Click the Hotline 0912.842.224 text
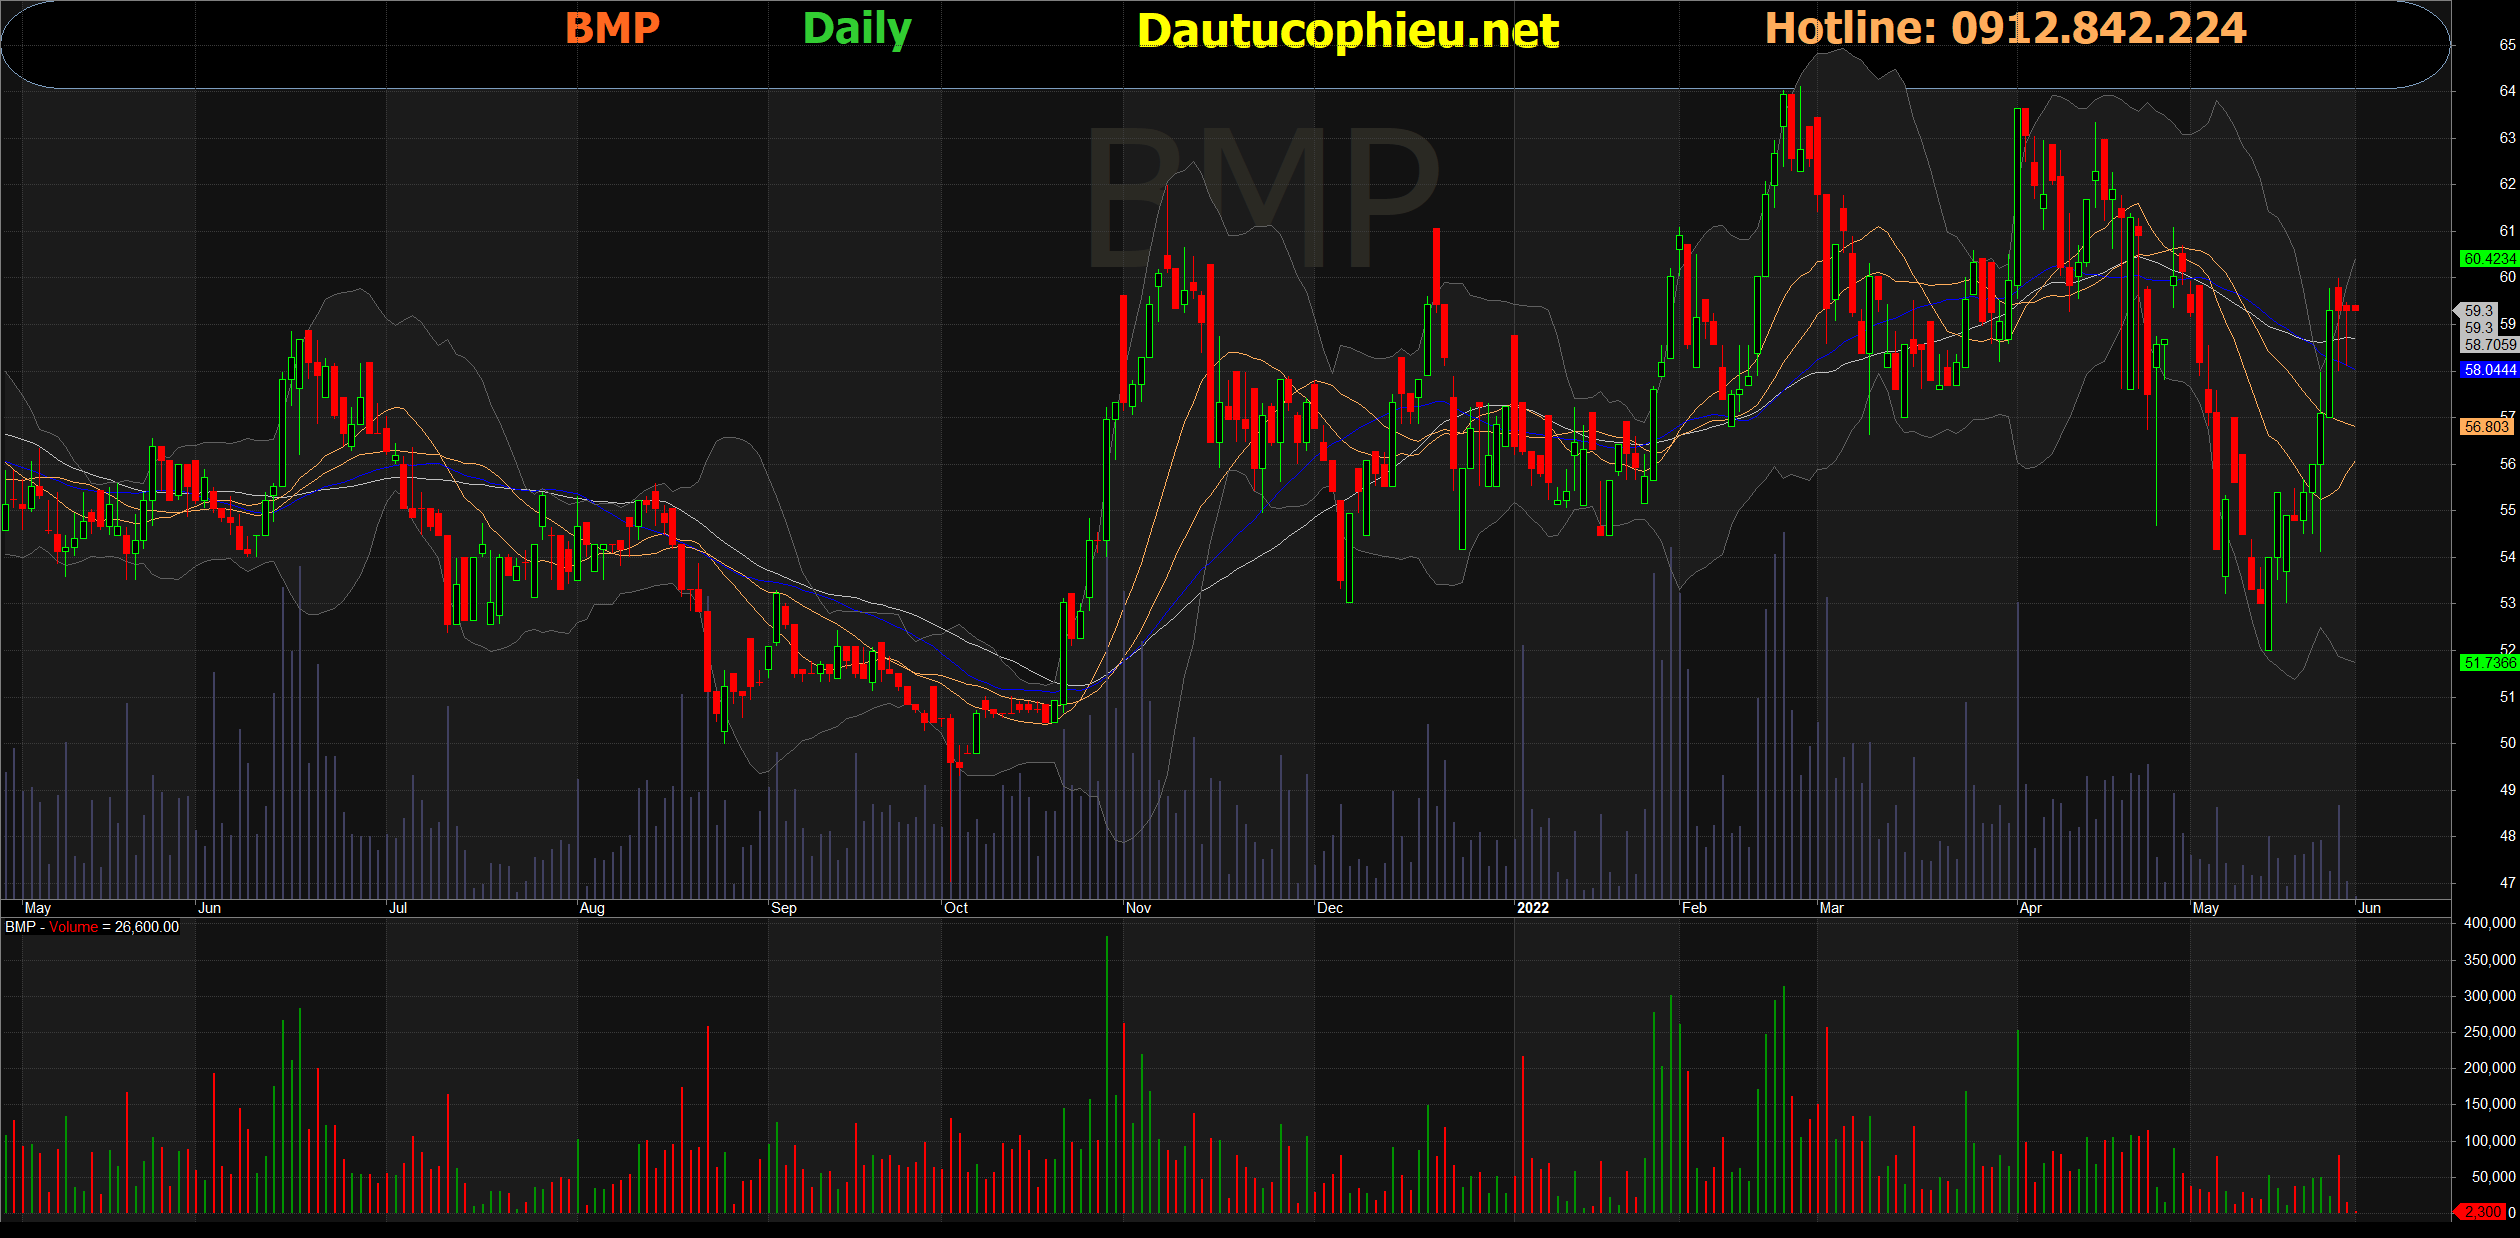Viewport: 2520px width, 1238px height. pyautogui.click(x=2005, y=28)
